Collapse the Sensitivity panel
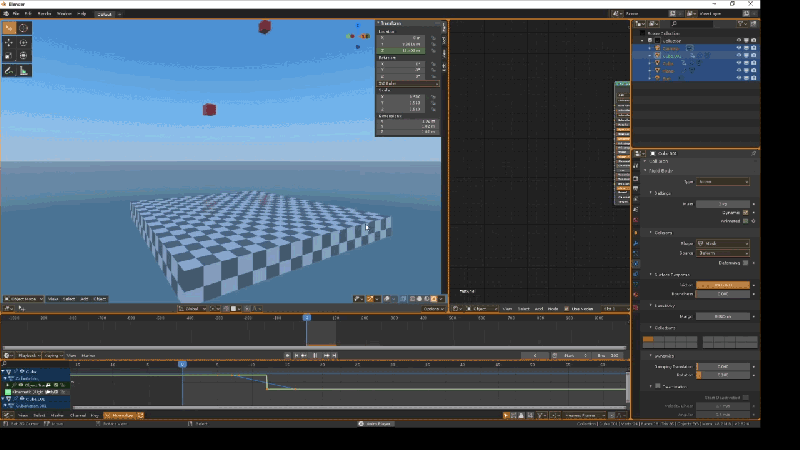 662,306
